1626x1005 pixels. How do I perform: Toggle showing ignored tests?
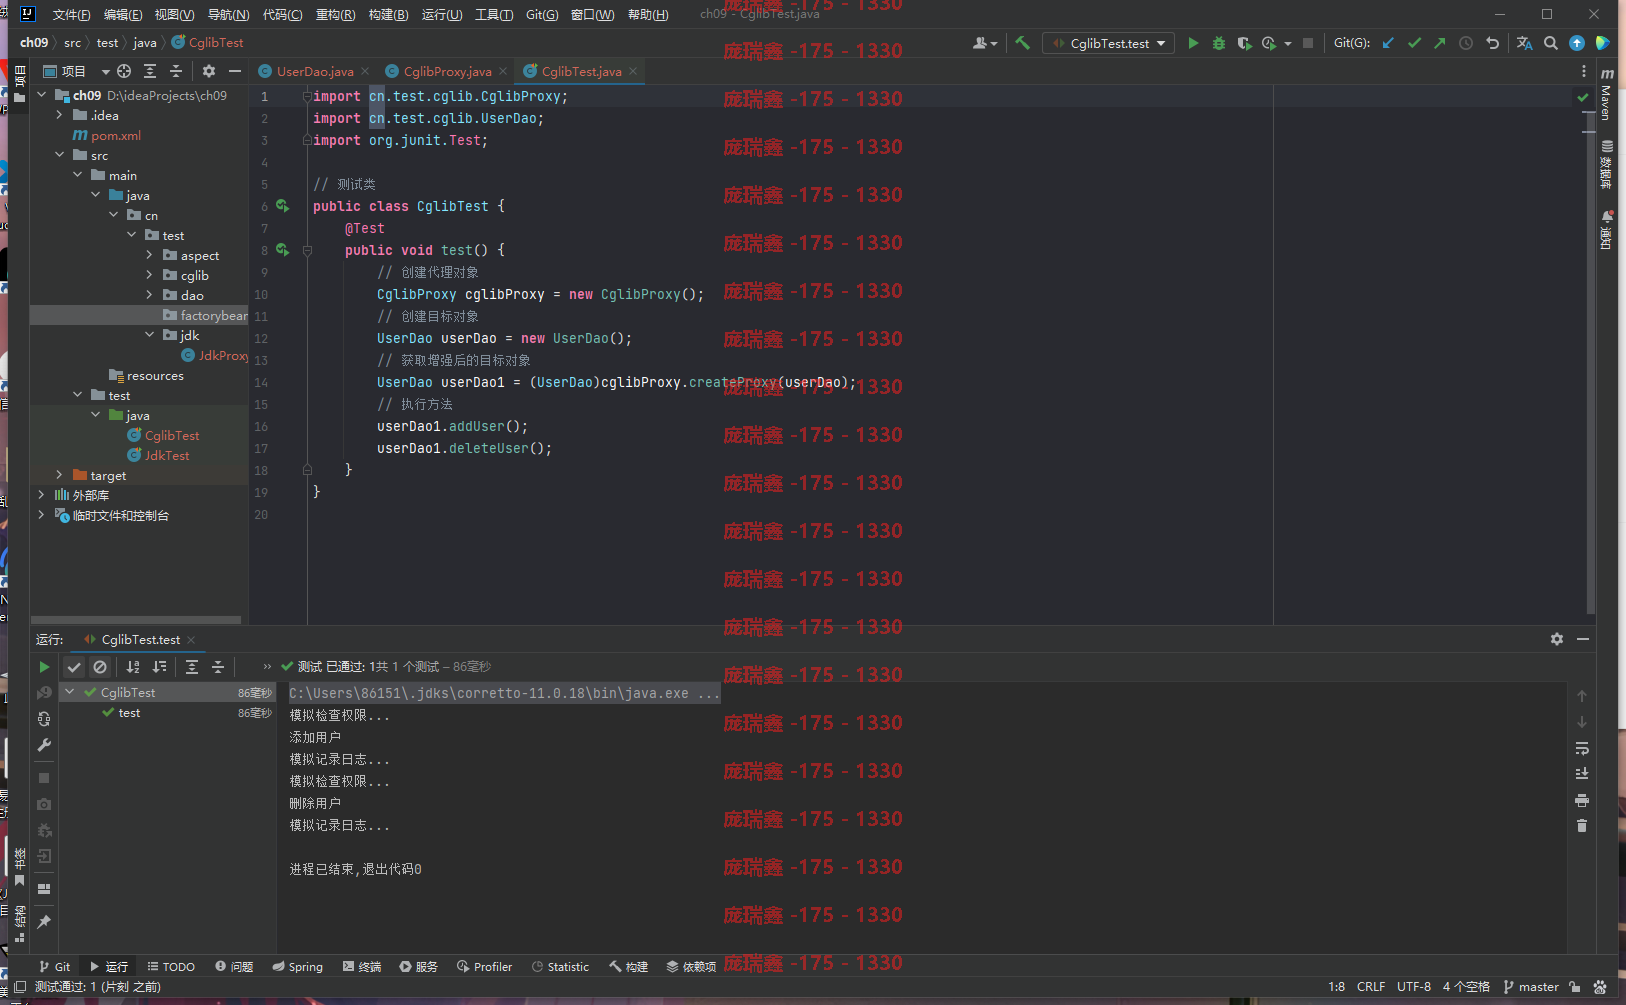pyautogui.click(x=100, y=667)
